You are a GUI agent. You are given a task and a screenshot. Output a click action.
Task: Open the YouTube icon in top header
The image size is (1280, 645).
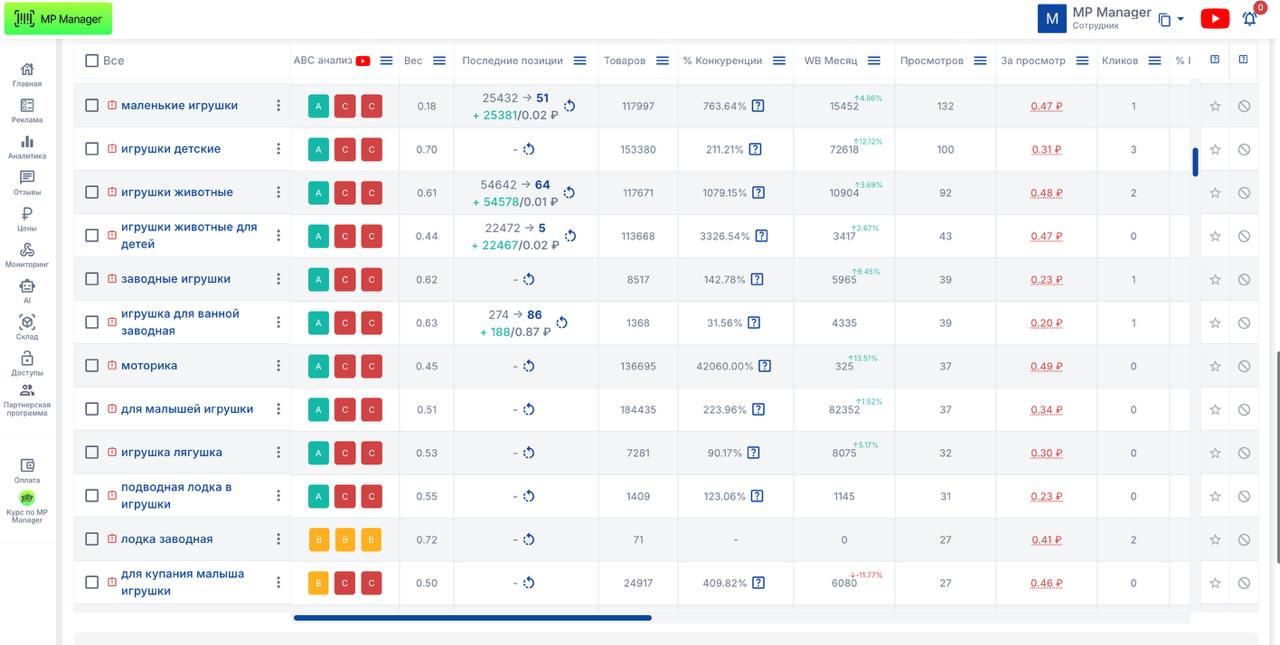[1215, 18]
